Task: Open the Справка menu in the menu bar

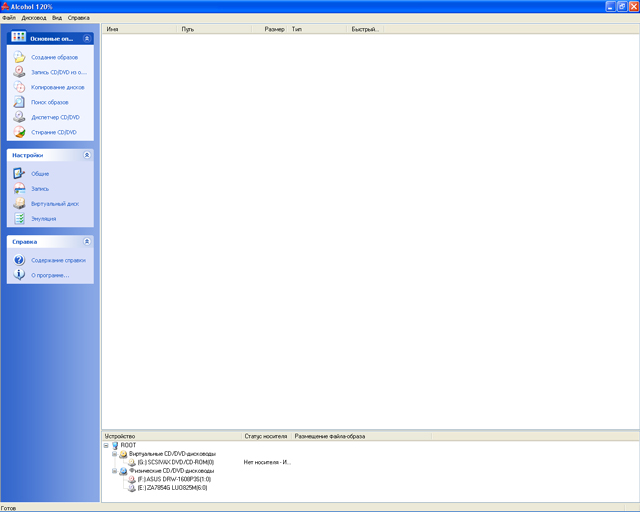Action: [x=78, y=18]
